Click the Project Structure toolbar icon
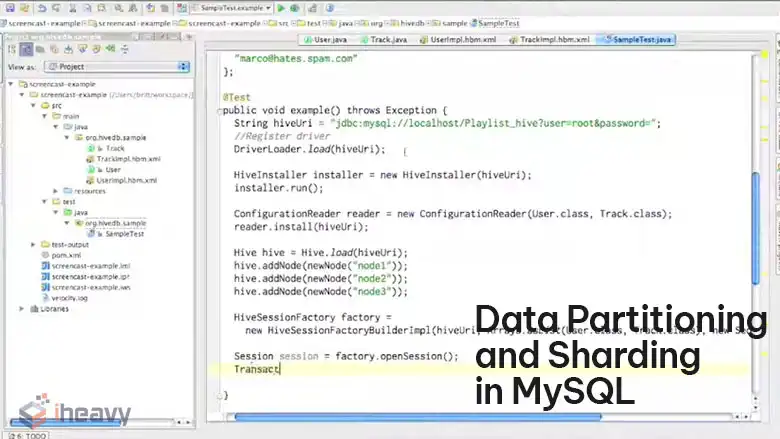 click(312, 8)
